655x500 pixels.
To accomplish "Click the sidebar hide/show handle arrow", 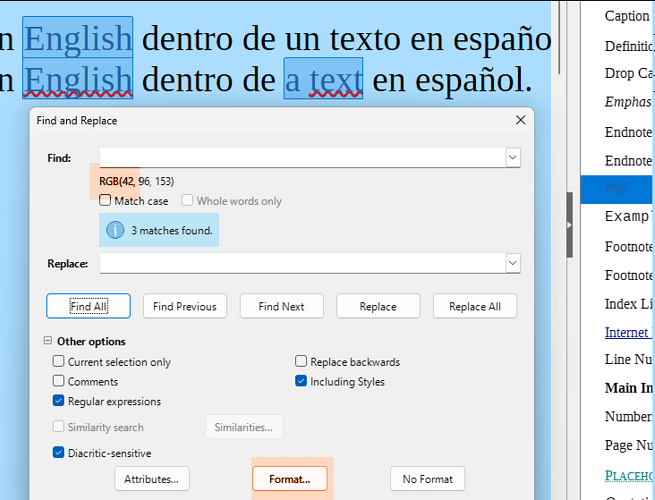I will click(569, 225).
